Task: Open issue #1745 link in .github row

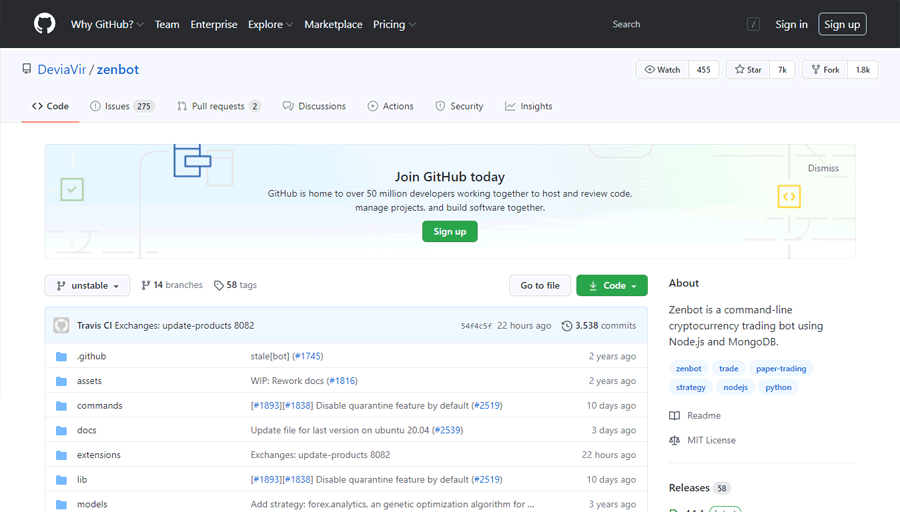Action: pyautogui.click(x=308, y=356)
